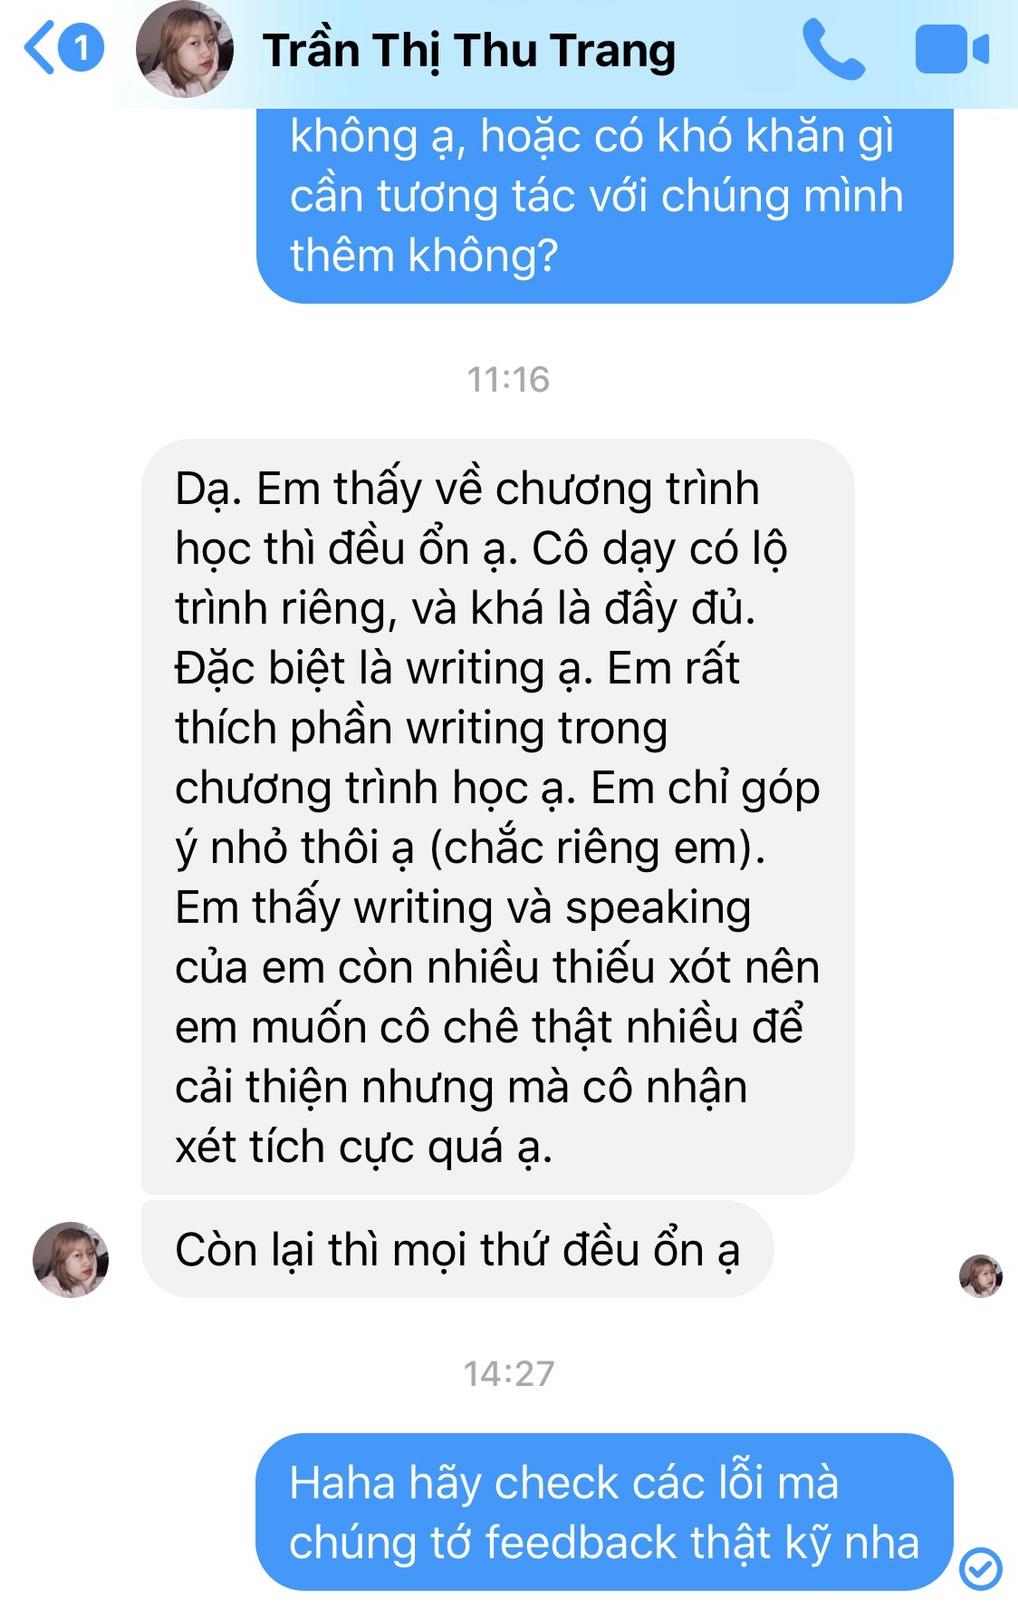Tap the unread count badge showing 1

click(x=81, y=49)
